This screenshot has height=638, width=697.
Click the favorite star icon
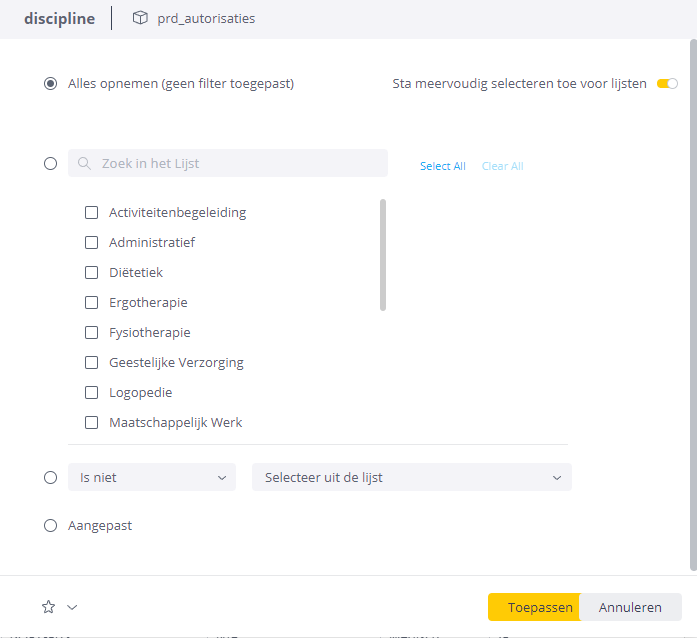[x=48, y=607]
